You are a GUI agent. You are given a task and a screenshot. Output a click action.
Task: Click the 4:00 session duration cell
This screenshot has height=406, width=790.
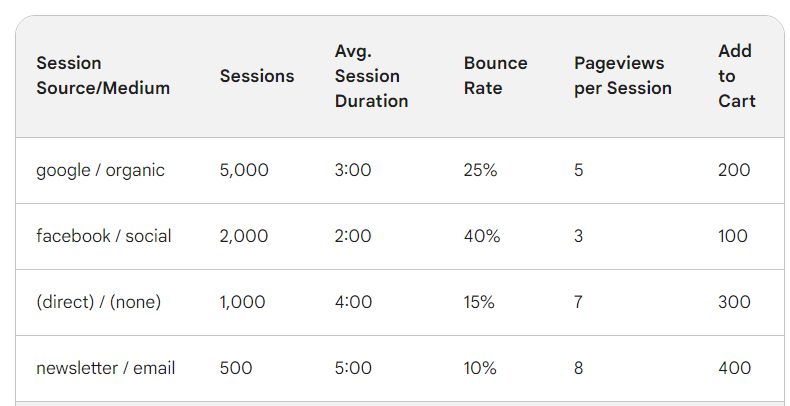[x=353, y=302]
